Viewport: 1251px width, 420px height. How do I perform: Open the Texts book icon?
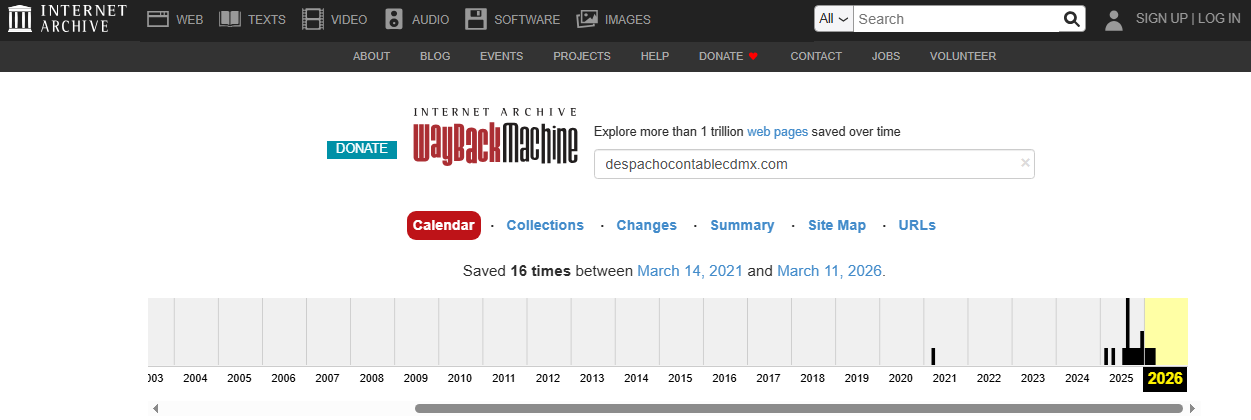(230, 18)
